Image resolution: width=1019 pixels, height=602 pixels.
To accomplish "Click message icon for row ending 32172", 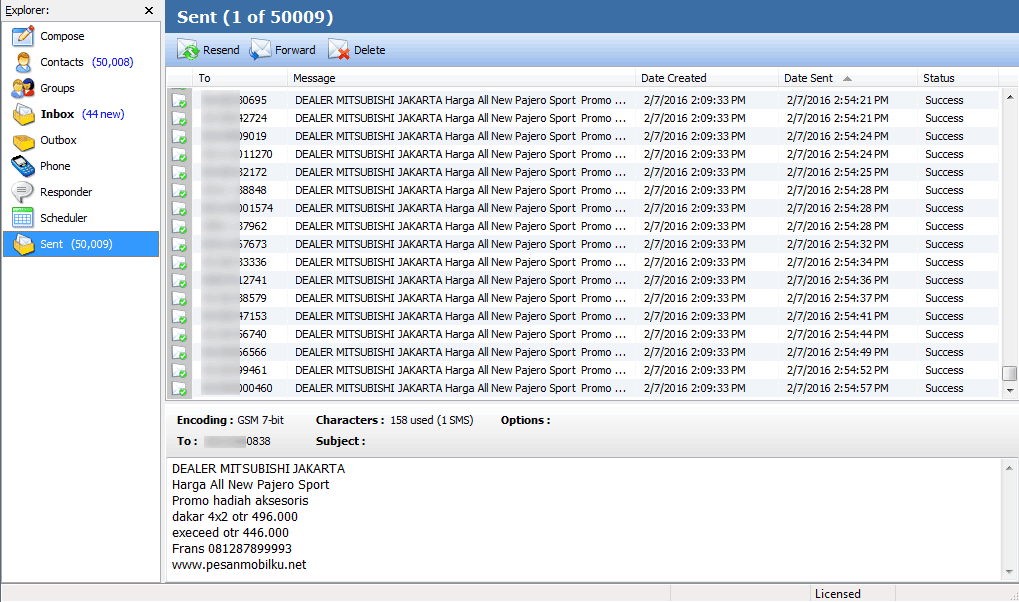I will tap(179, 173).
